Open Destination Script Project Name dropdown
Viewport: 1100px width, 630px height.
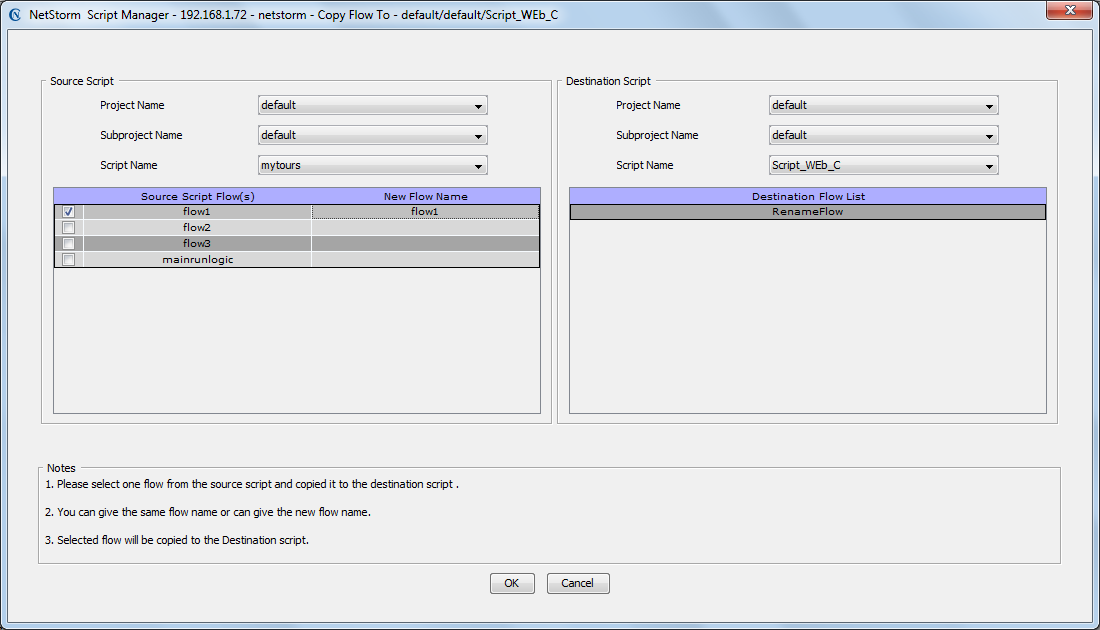pyautogui.click(x=883, y=105)
